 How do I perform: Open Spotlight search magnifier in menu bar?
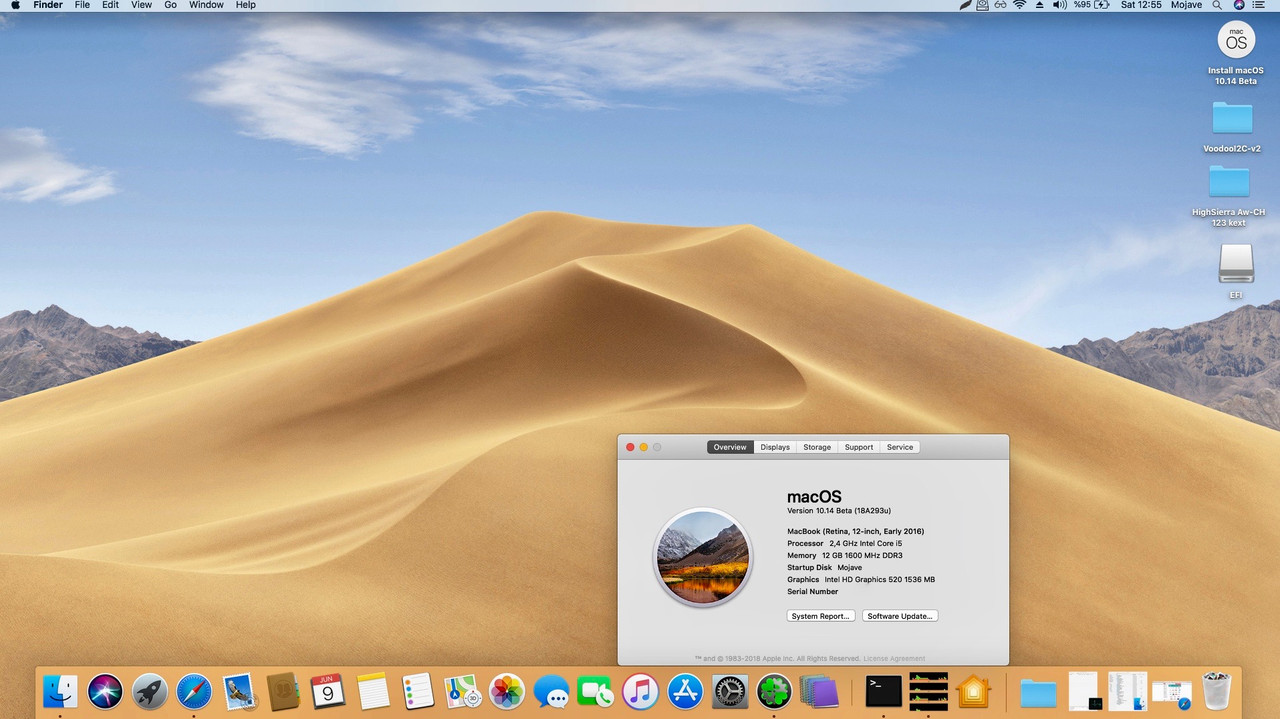click(x=1216, y=5)
